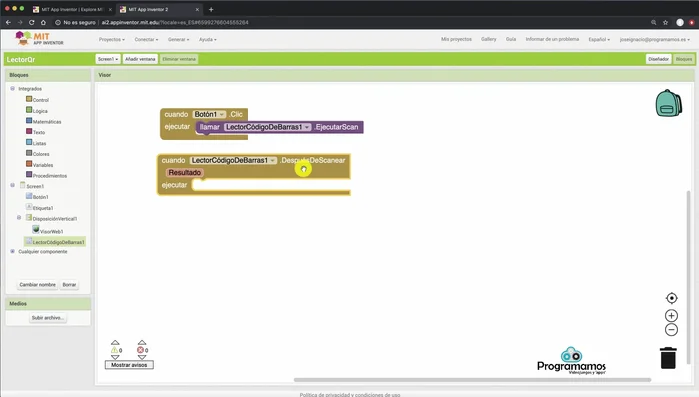Open the account email dropdown
The image size is (699, 397).
[654, 39]
